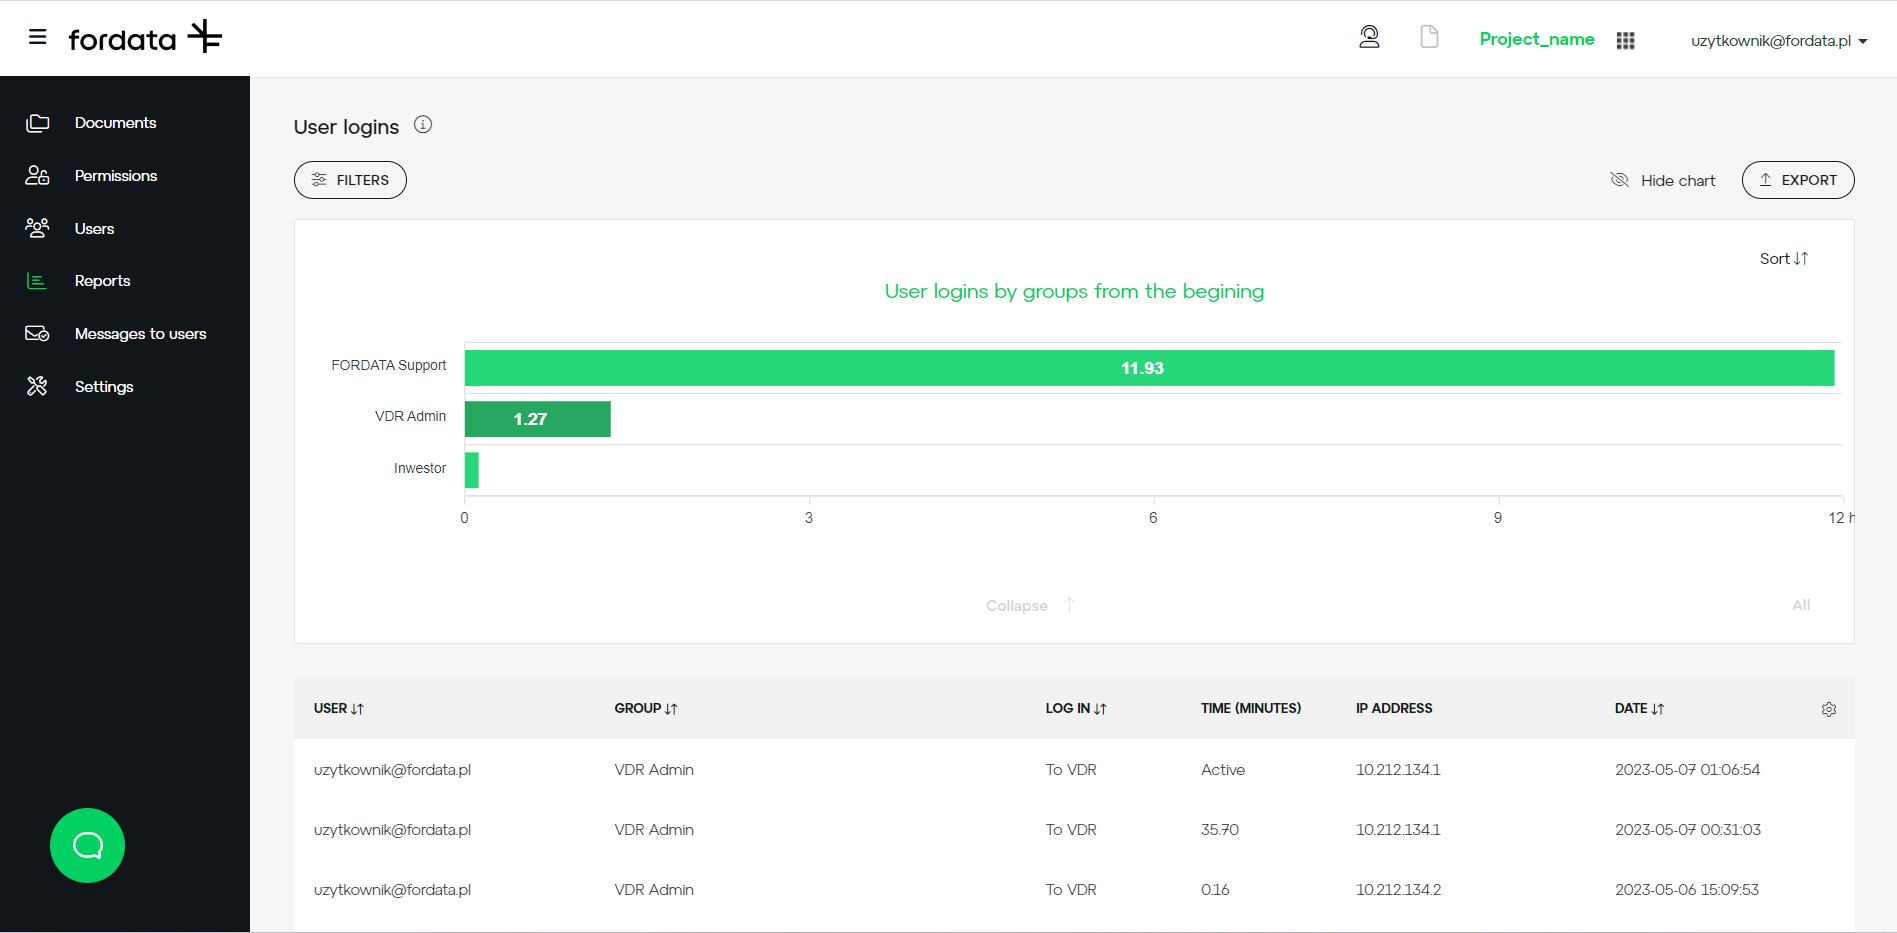This screenshot has height=933, width=1897.
Task: Click the Reports icon in the sidebar
Action: pyautogui.click(x=37, y=281)
